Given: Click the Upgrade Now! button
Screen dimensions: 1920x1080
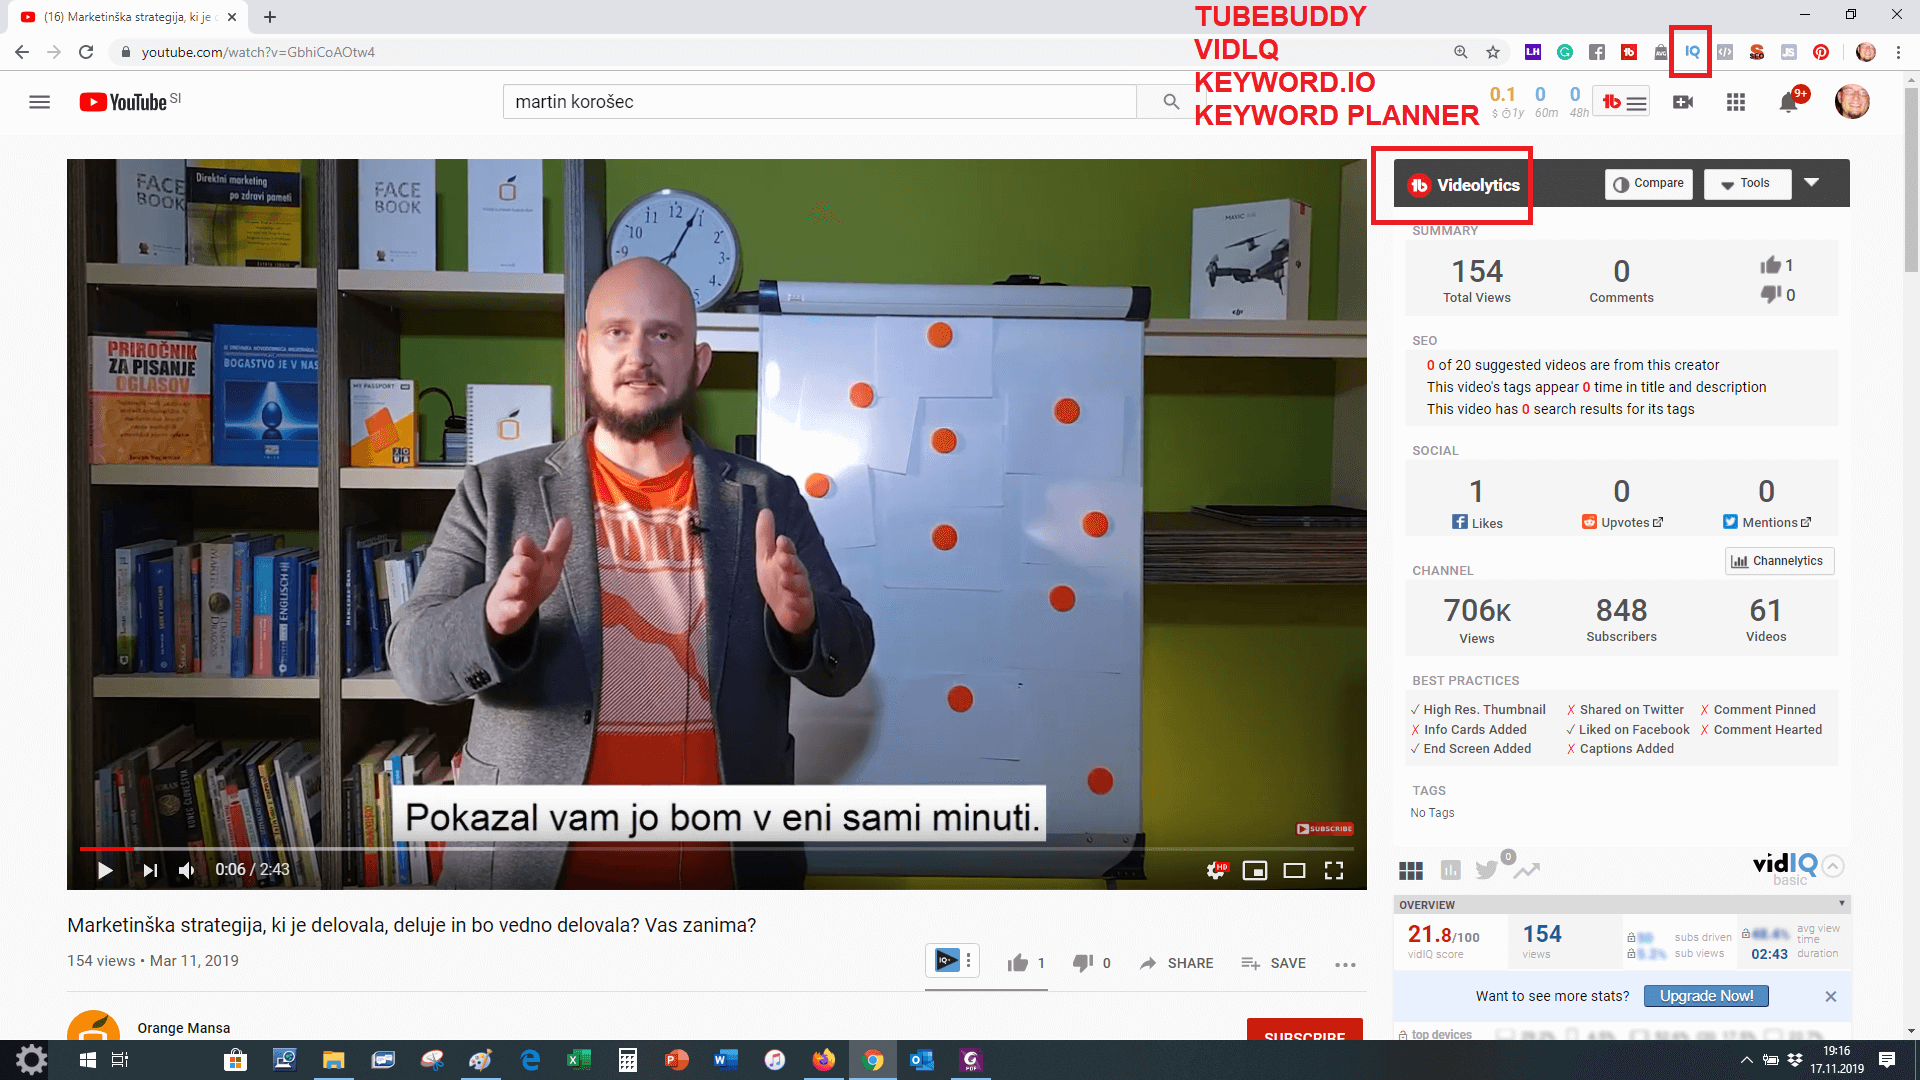Looking at the screenshot, I should click(x=1705, y=996).
